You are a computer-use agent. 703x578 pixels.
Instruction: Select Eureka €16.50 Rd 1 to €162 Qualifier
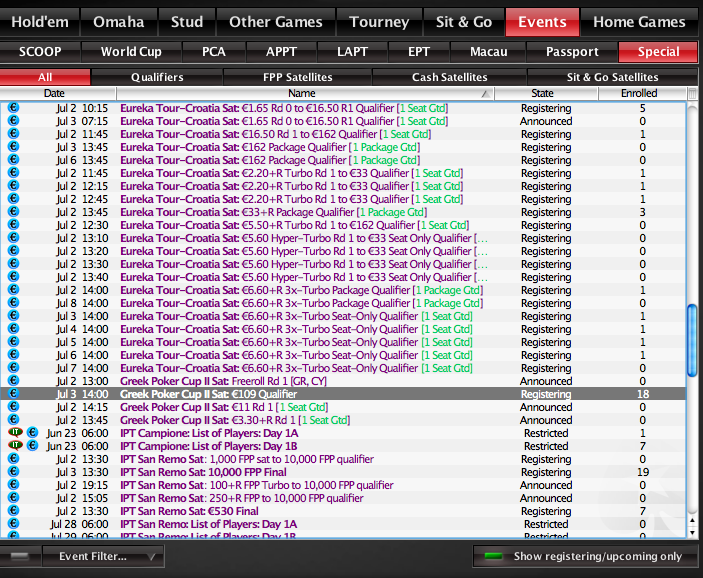(x=343, y=134)
